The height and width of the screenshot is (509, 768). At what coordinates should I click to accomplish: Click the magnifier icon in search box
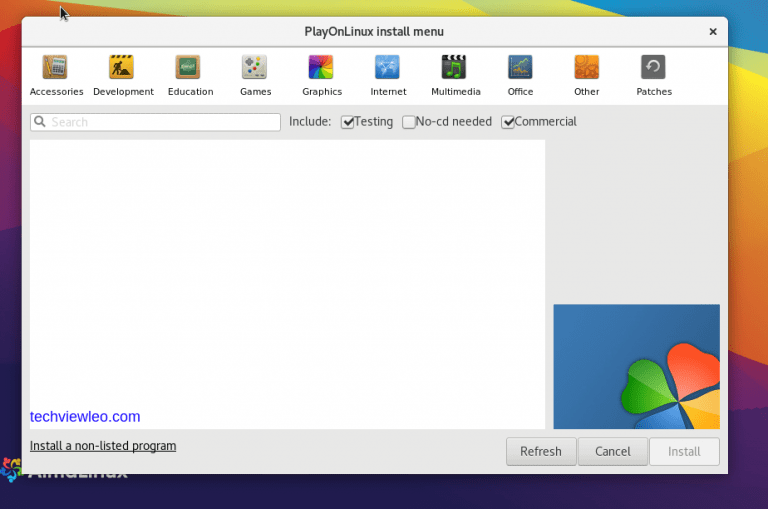40,121
